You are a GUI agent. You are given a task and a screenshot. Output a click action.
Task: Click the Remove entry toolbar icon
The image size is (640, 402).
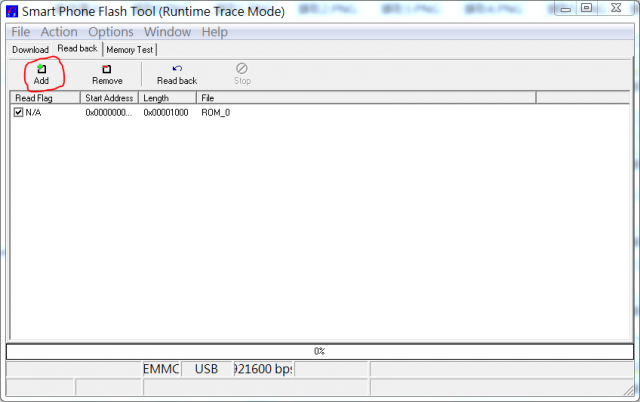coord(107,69)
